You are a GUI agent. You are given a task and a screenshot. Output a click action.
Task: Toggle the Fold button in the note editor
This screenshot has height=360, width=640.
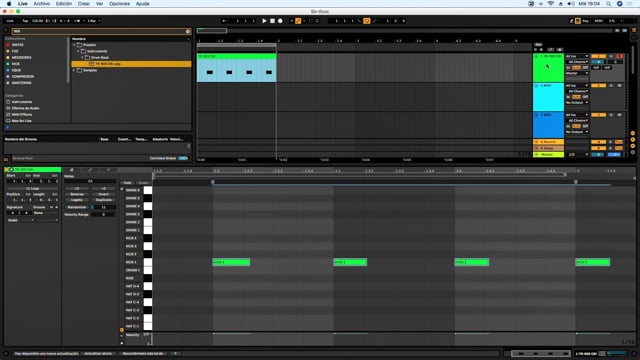point(127,183)
